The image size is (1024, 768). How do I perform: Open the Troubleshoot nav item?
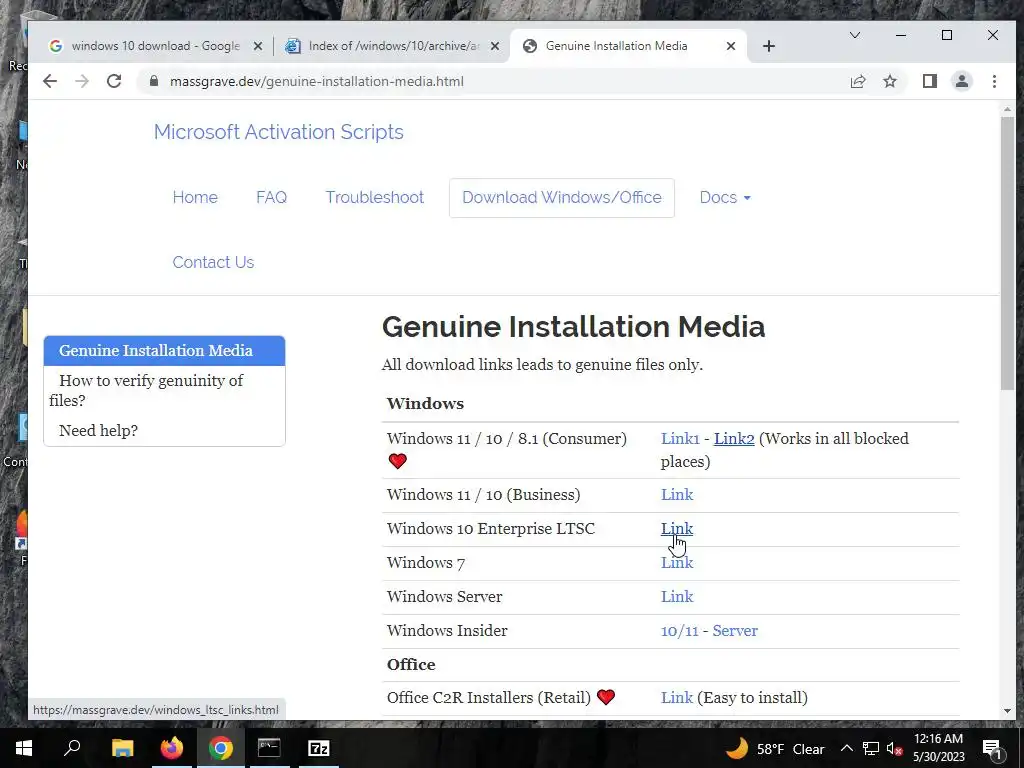[x=375, y=197]
